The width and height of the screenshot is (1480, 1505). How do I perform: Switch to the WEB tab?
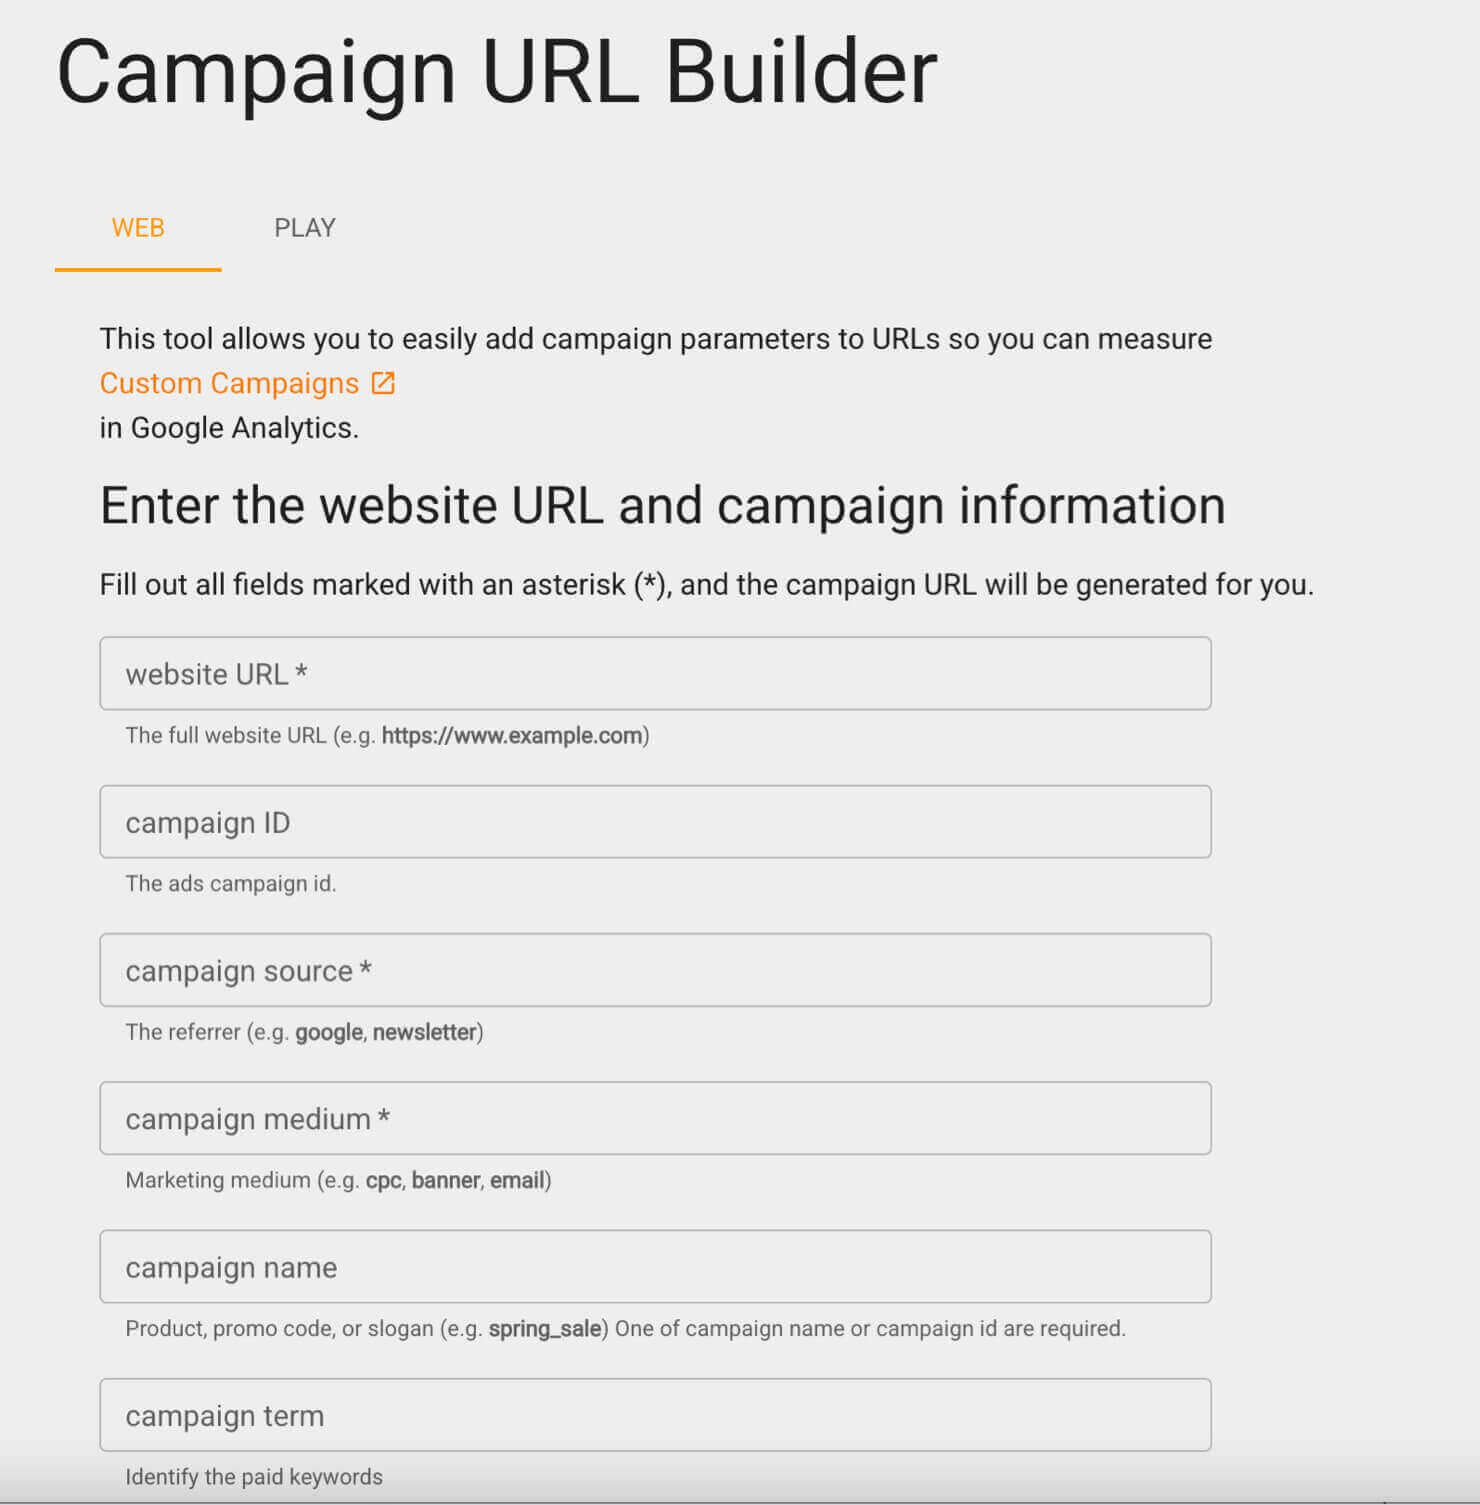(x=138, y=227)
